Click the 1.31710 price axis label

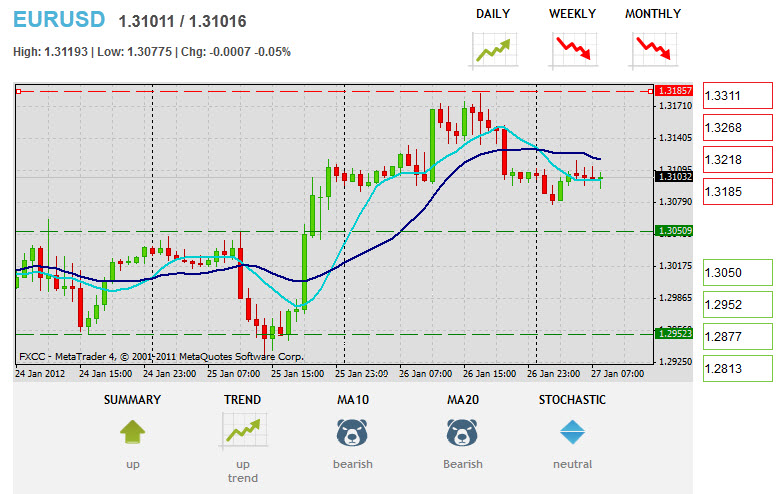676,106
